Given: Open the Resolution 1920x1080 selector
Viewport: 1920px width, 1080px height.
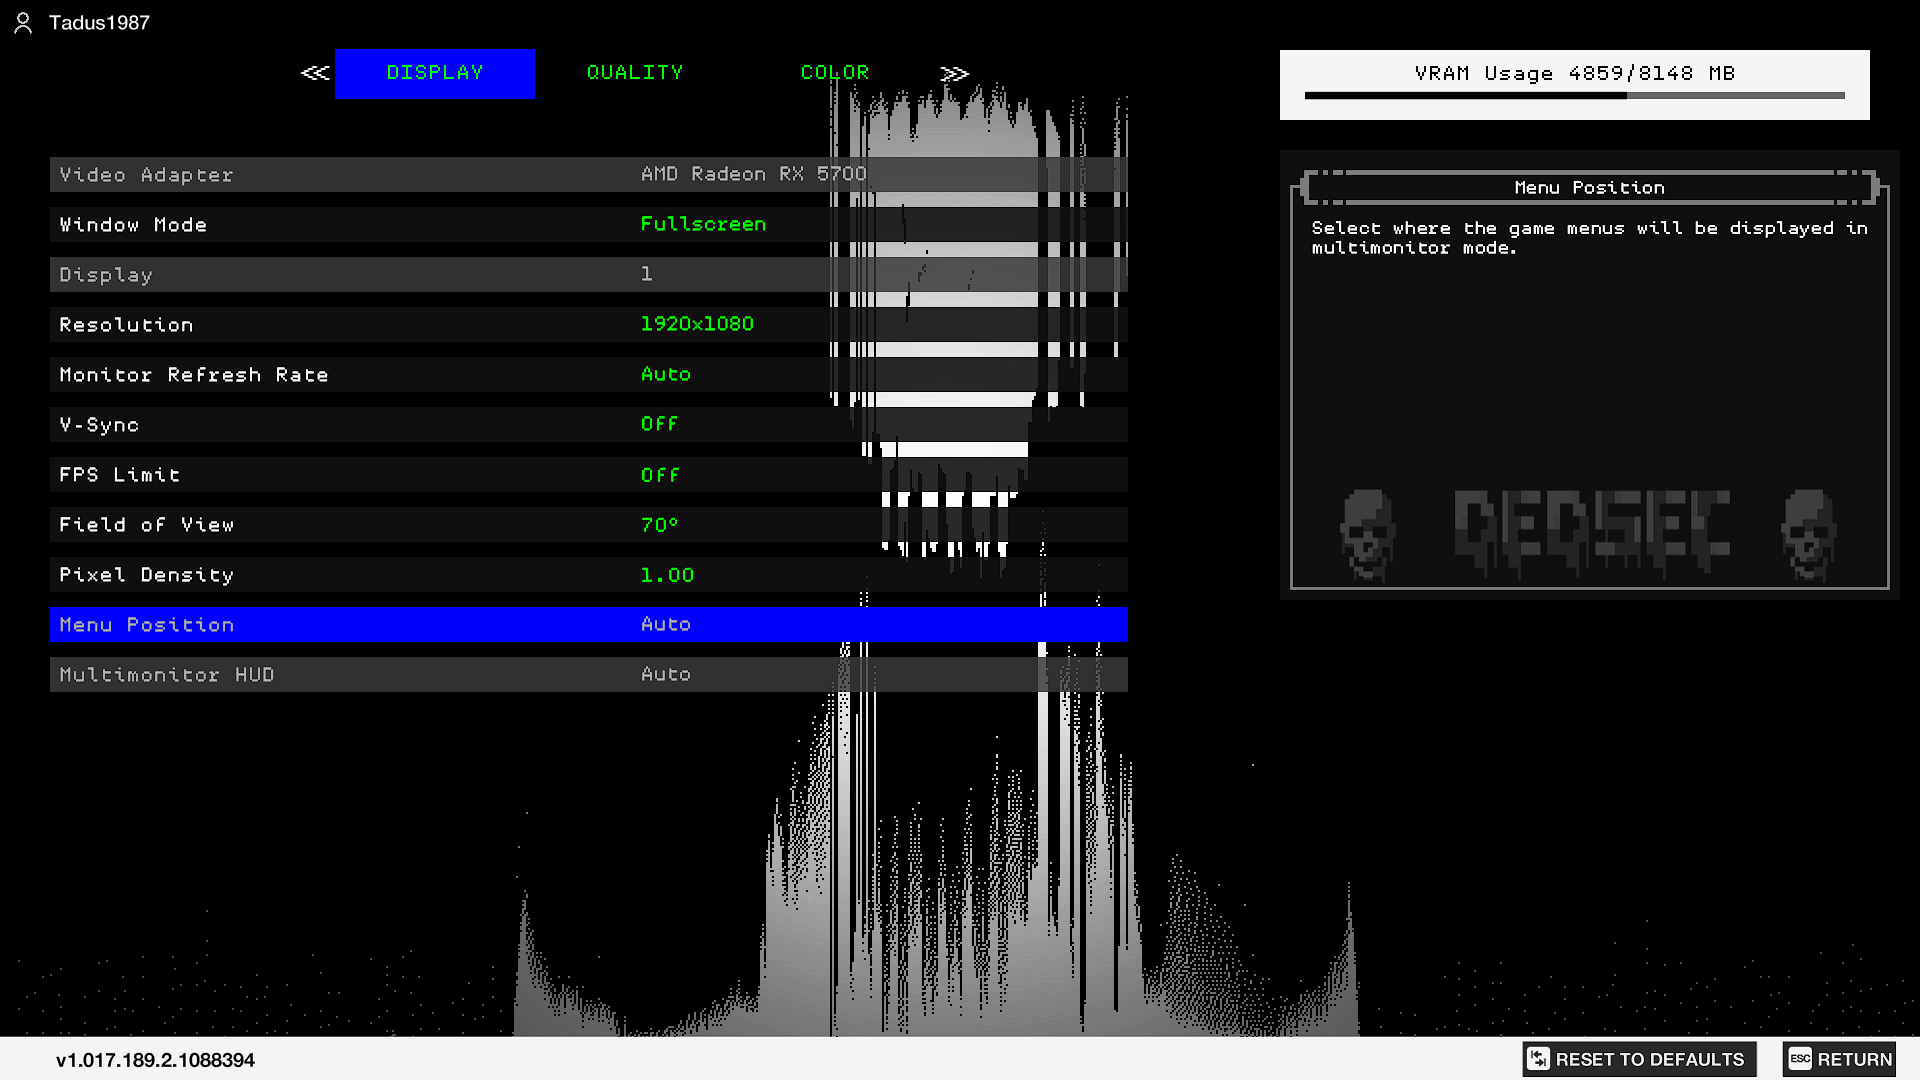Looking at the screenshot, I should pos(697,324).
